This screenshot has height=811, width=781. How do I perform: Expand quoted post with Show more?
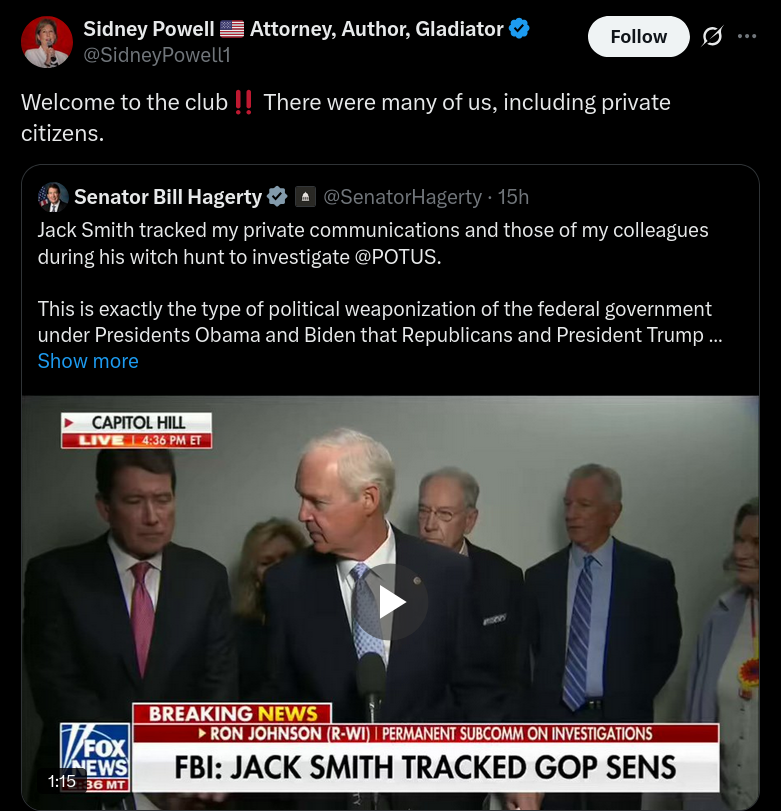click(88, 361)
